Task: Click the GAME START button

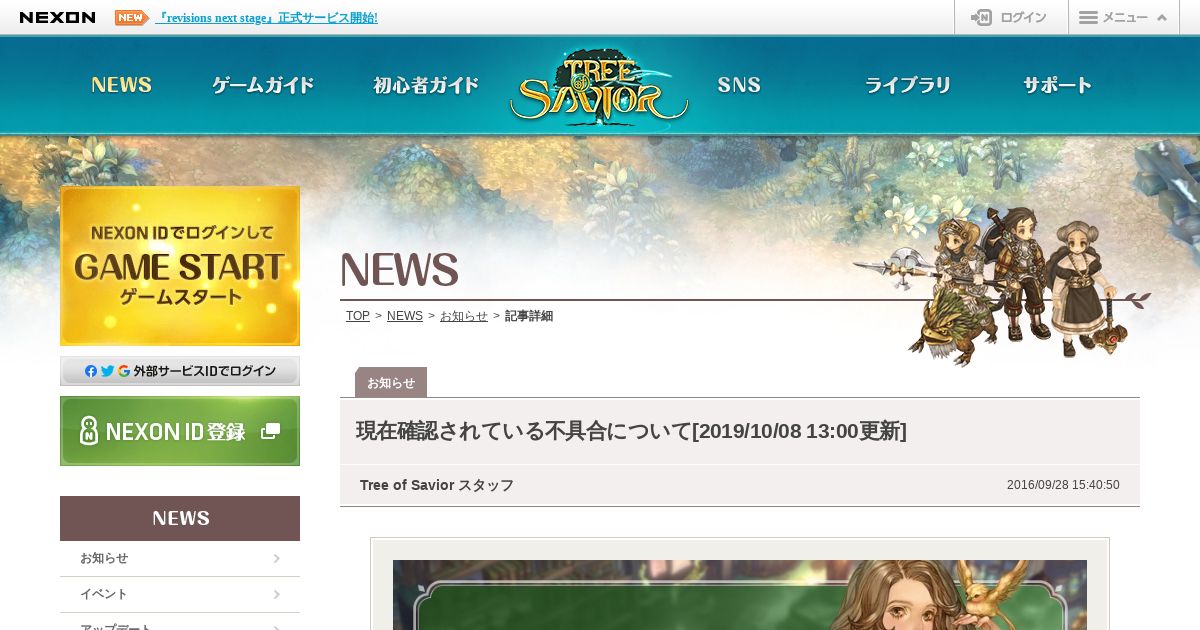Action: 180,266
